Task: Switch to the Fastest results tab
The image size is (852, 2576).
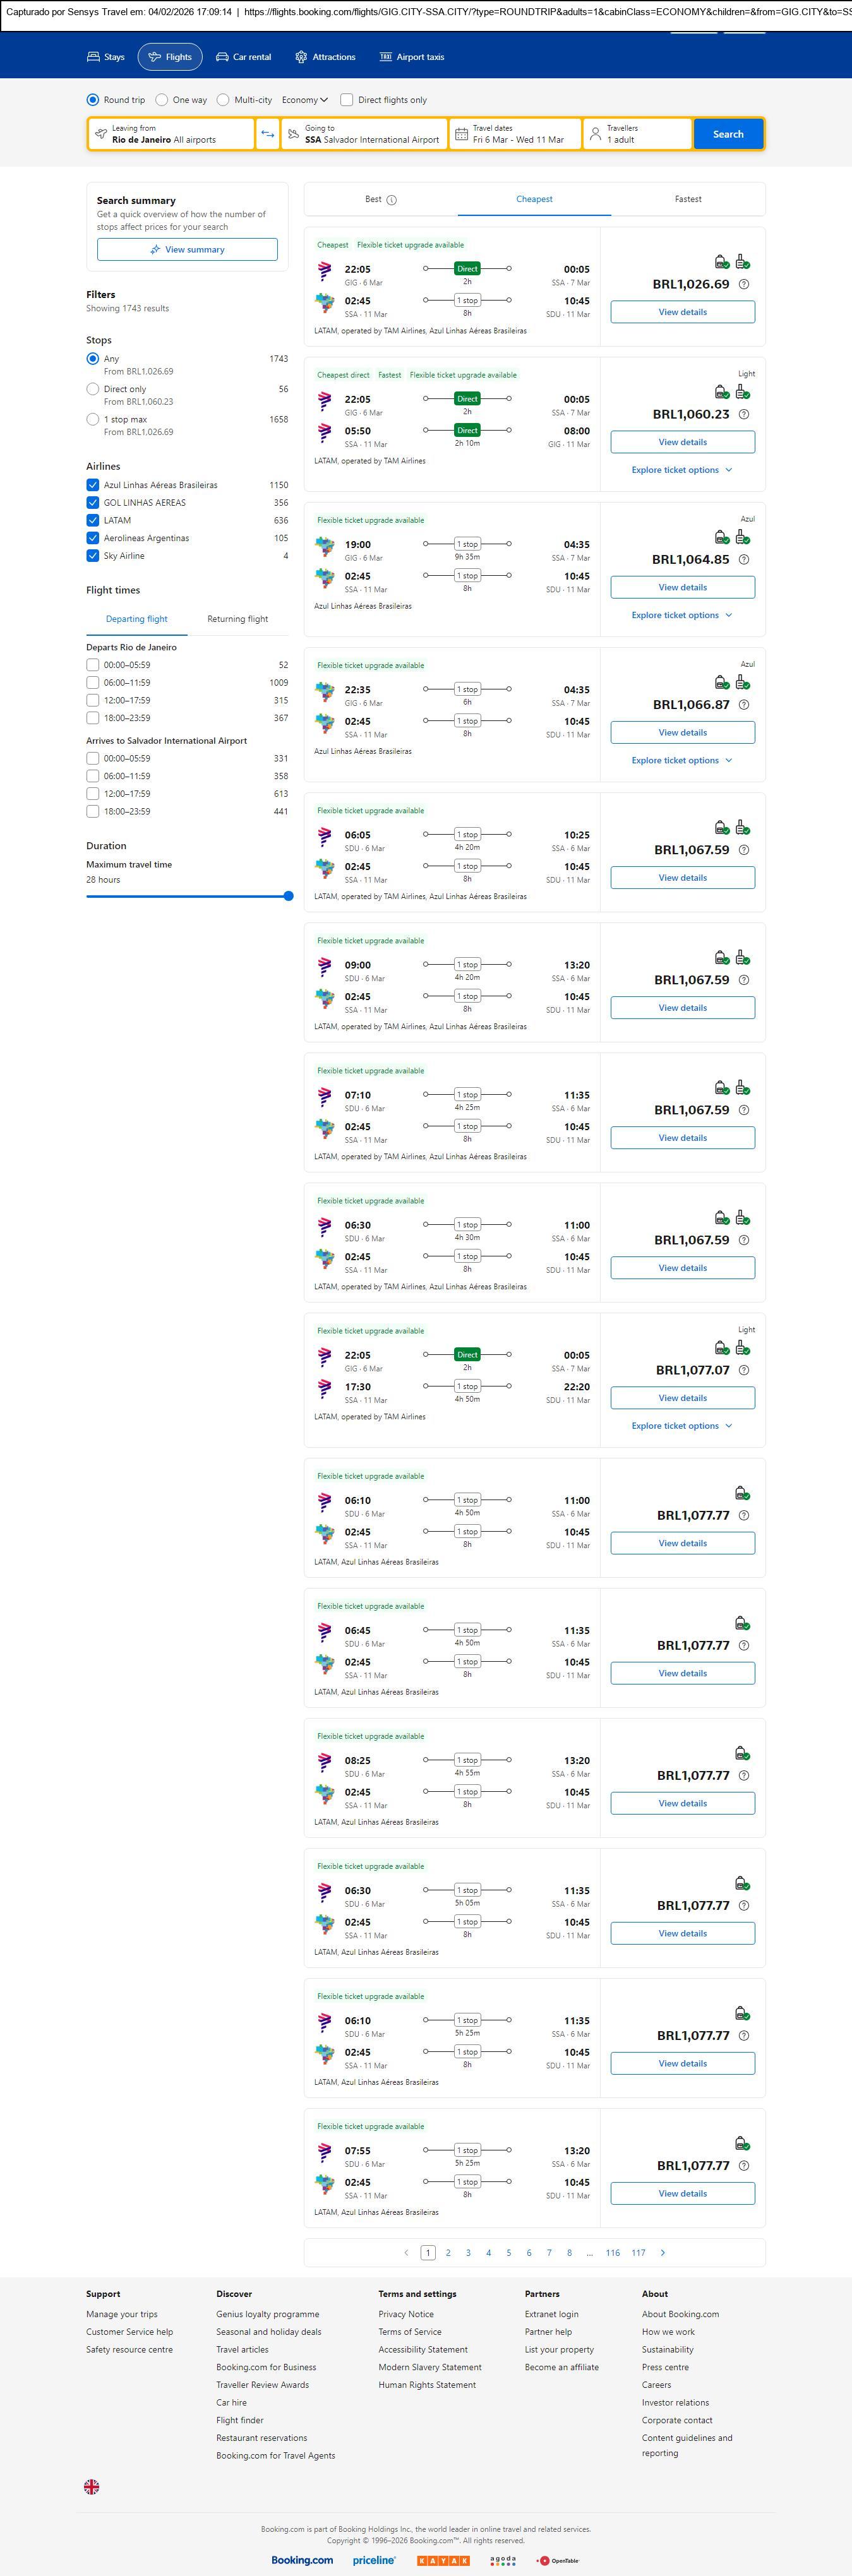Action: point(687,199)
